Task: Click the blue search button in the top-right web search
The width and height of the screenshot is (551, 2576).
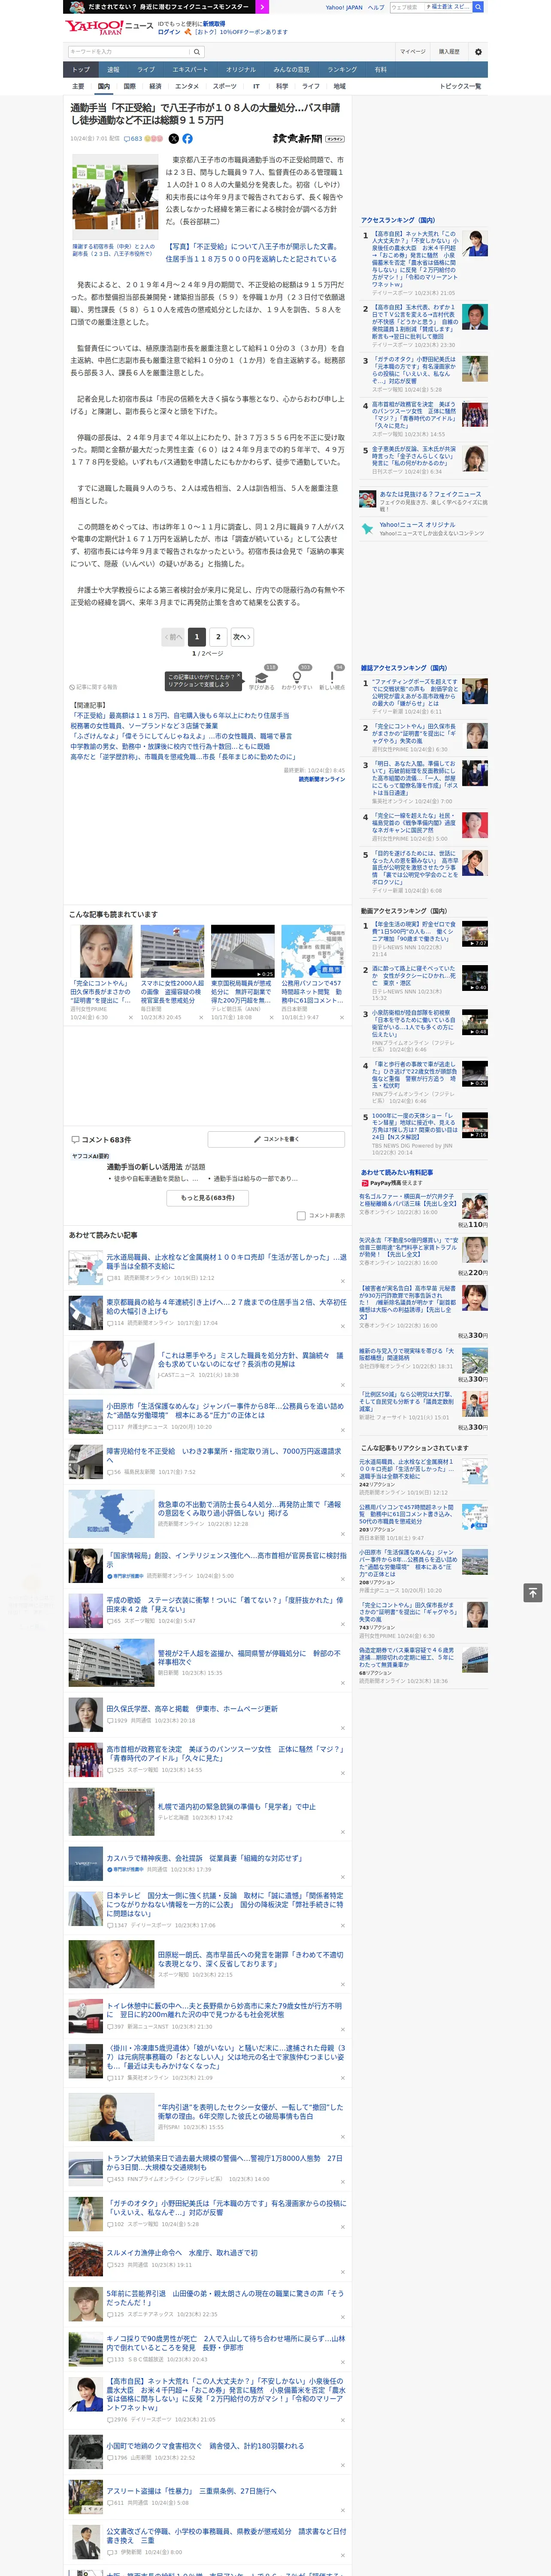Action: click(478, 7)
